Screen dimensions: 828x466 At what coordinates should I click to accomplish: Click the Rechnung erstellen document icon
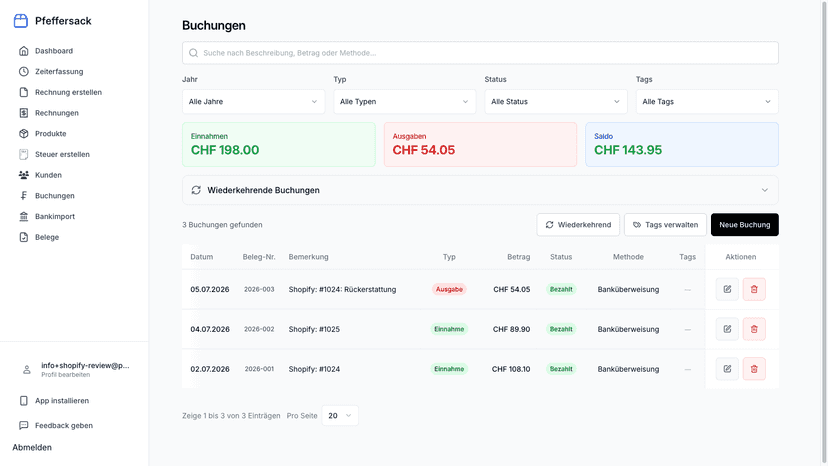tap(24, 92)
